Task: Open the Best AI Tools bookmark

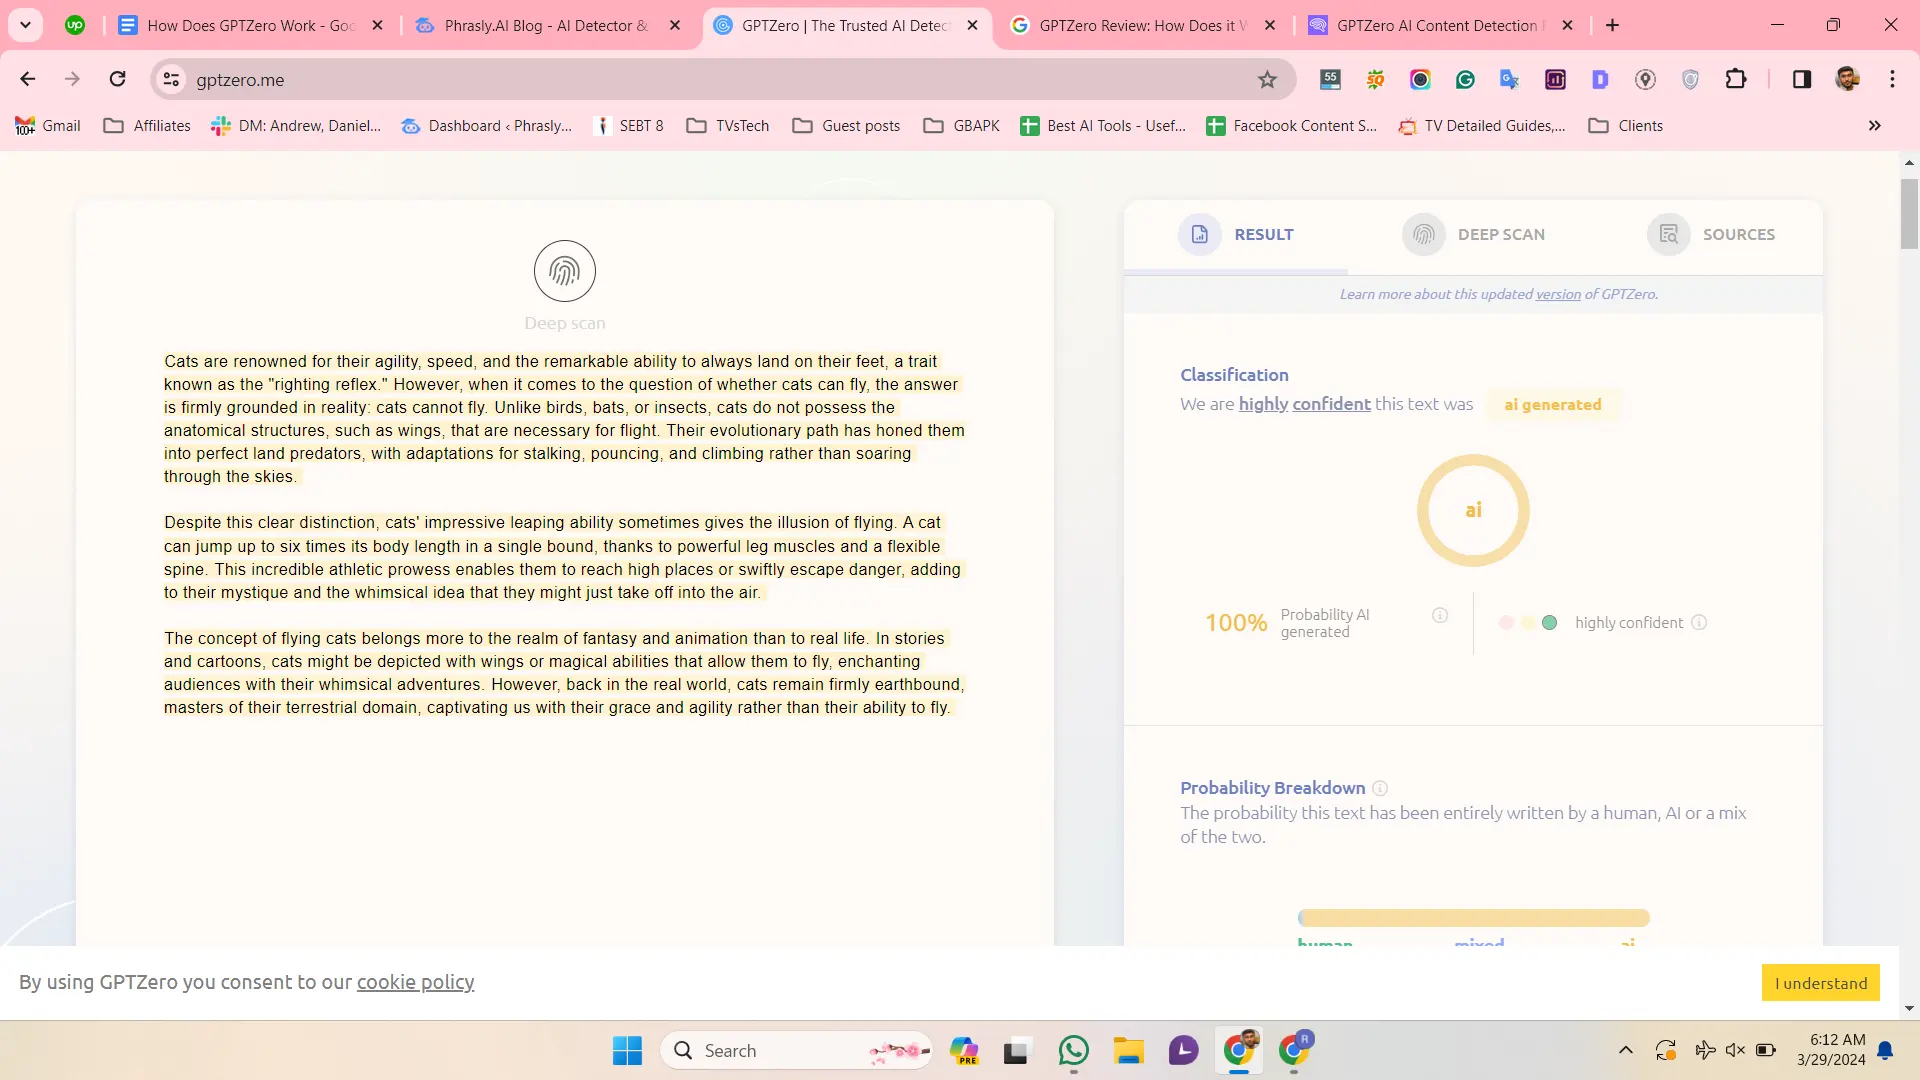Action: click(x=1103, y=126)
